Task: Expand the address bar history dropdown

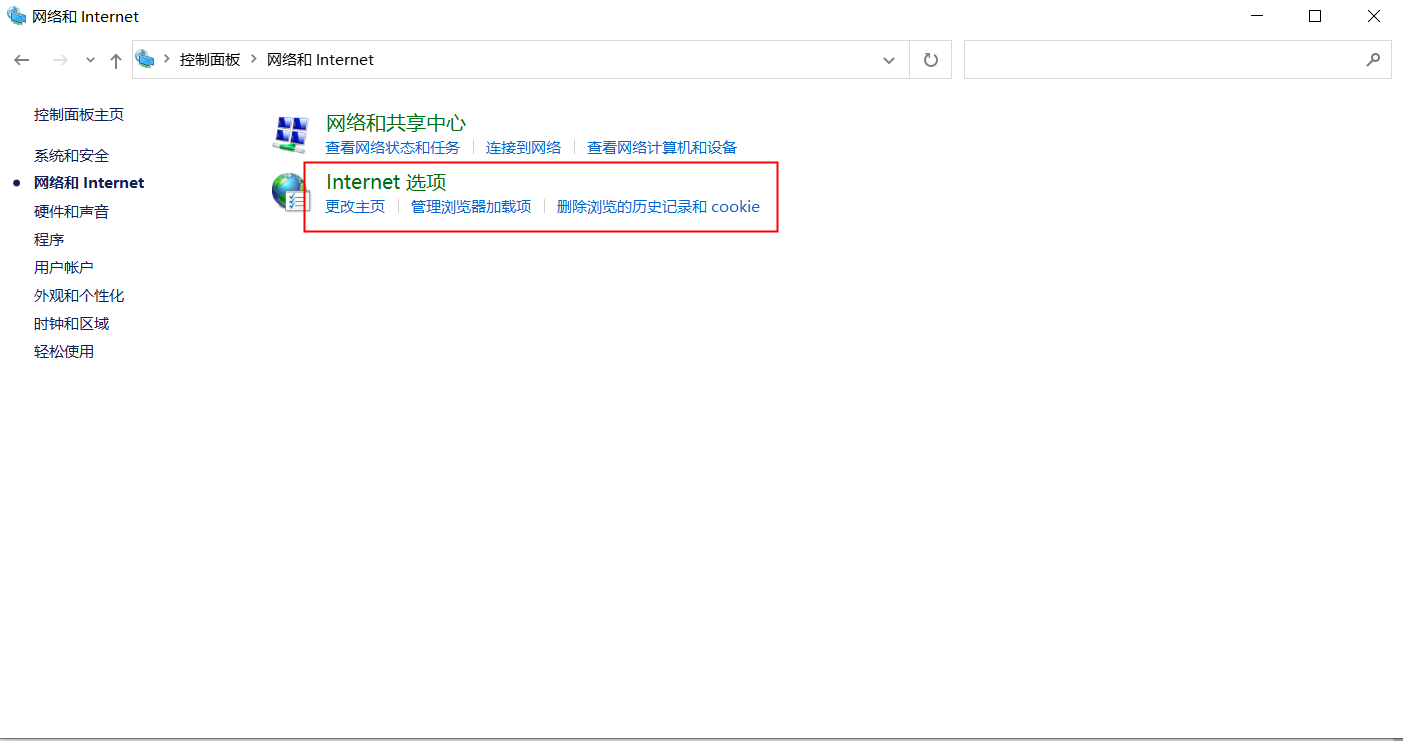Action: 889,60
